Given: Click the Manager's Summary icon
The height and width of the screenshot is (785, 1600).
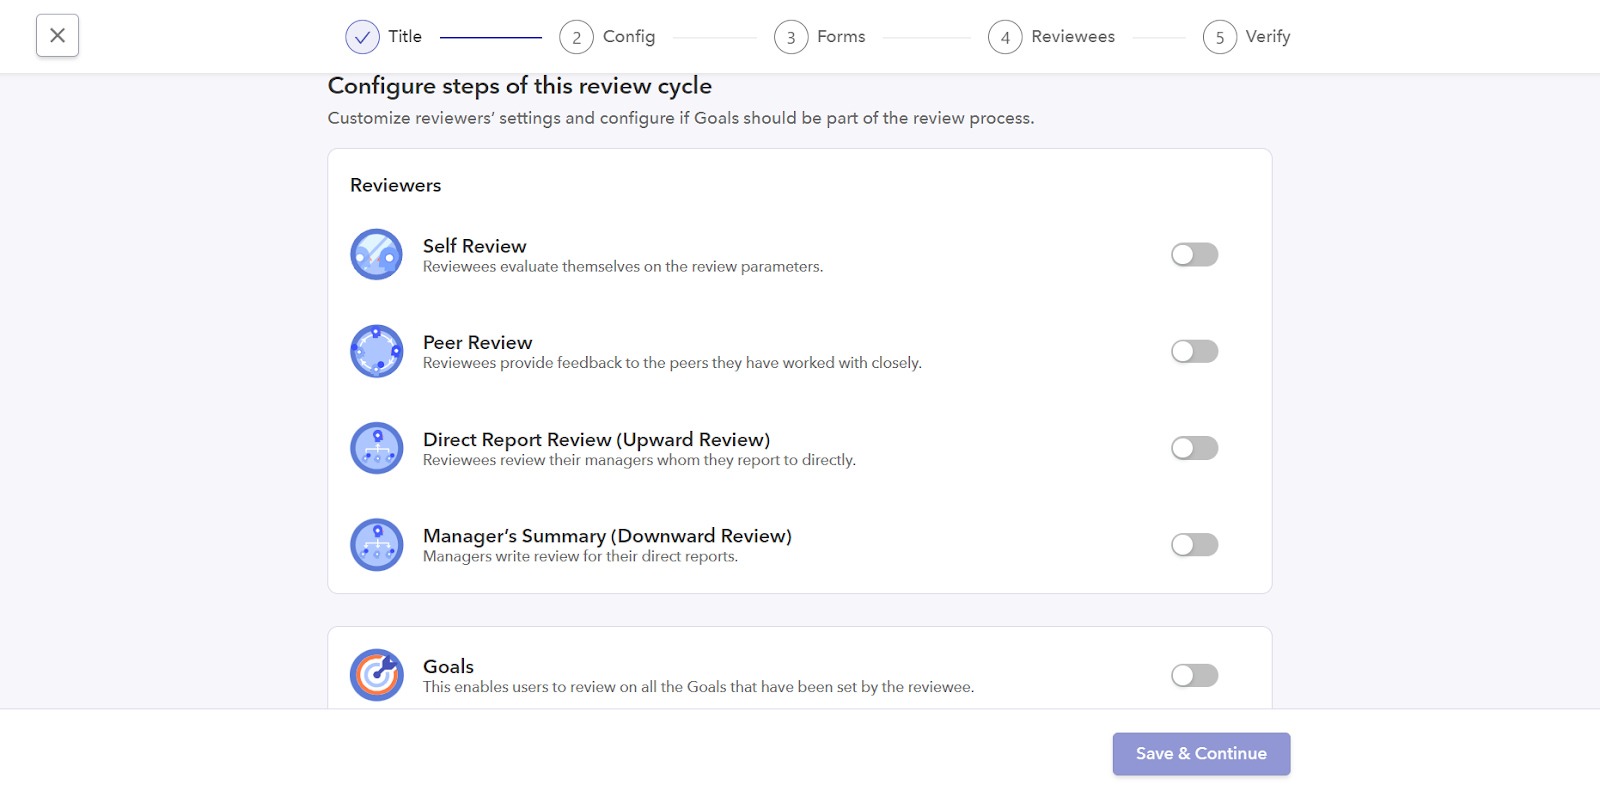Looking at the screenshot, I should [x=376, y=545].
